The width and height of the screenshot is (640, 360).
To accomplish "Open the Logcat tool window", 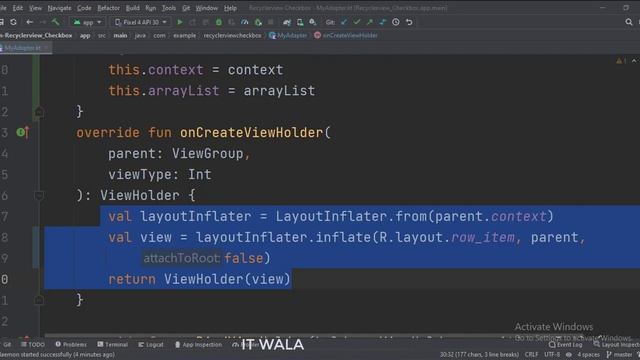I will (151, 345).
